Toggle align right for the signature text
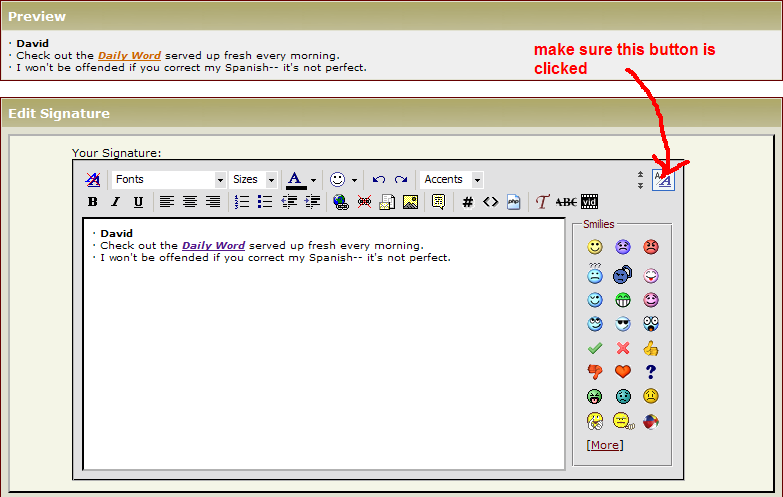This screenshot has height=497, width=783. (x=212, y=202)
